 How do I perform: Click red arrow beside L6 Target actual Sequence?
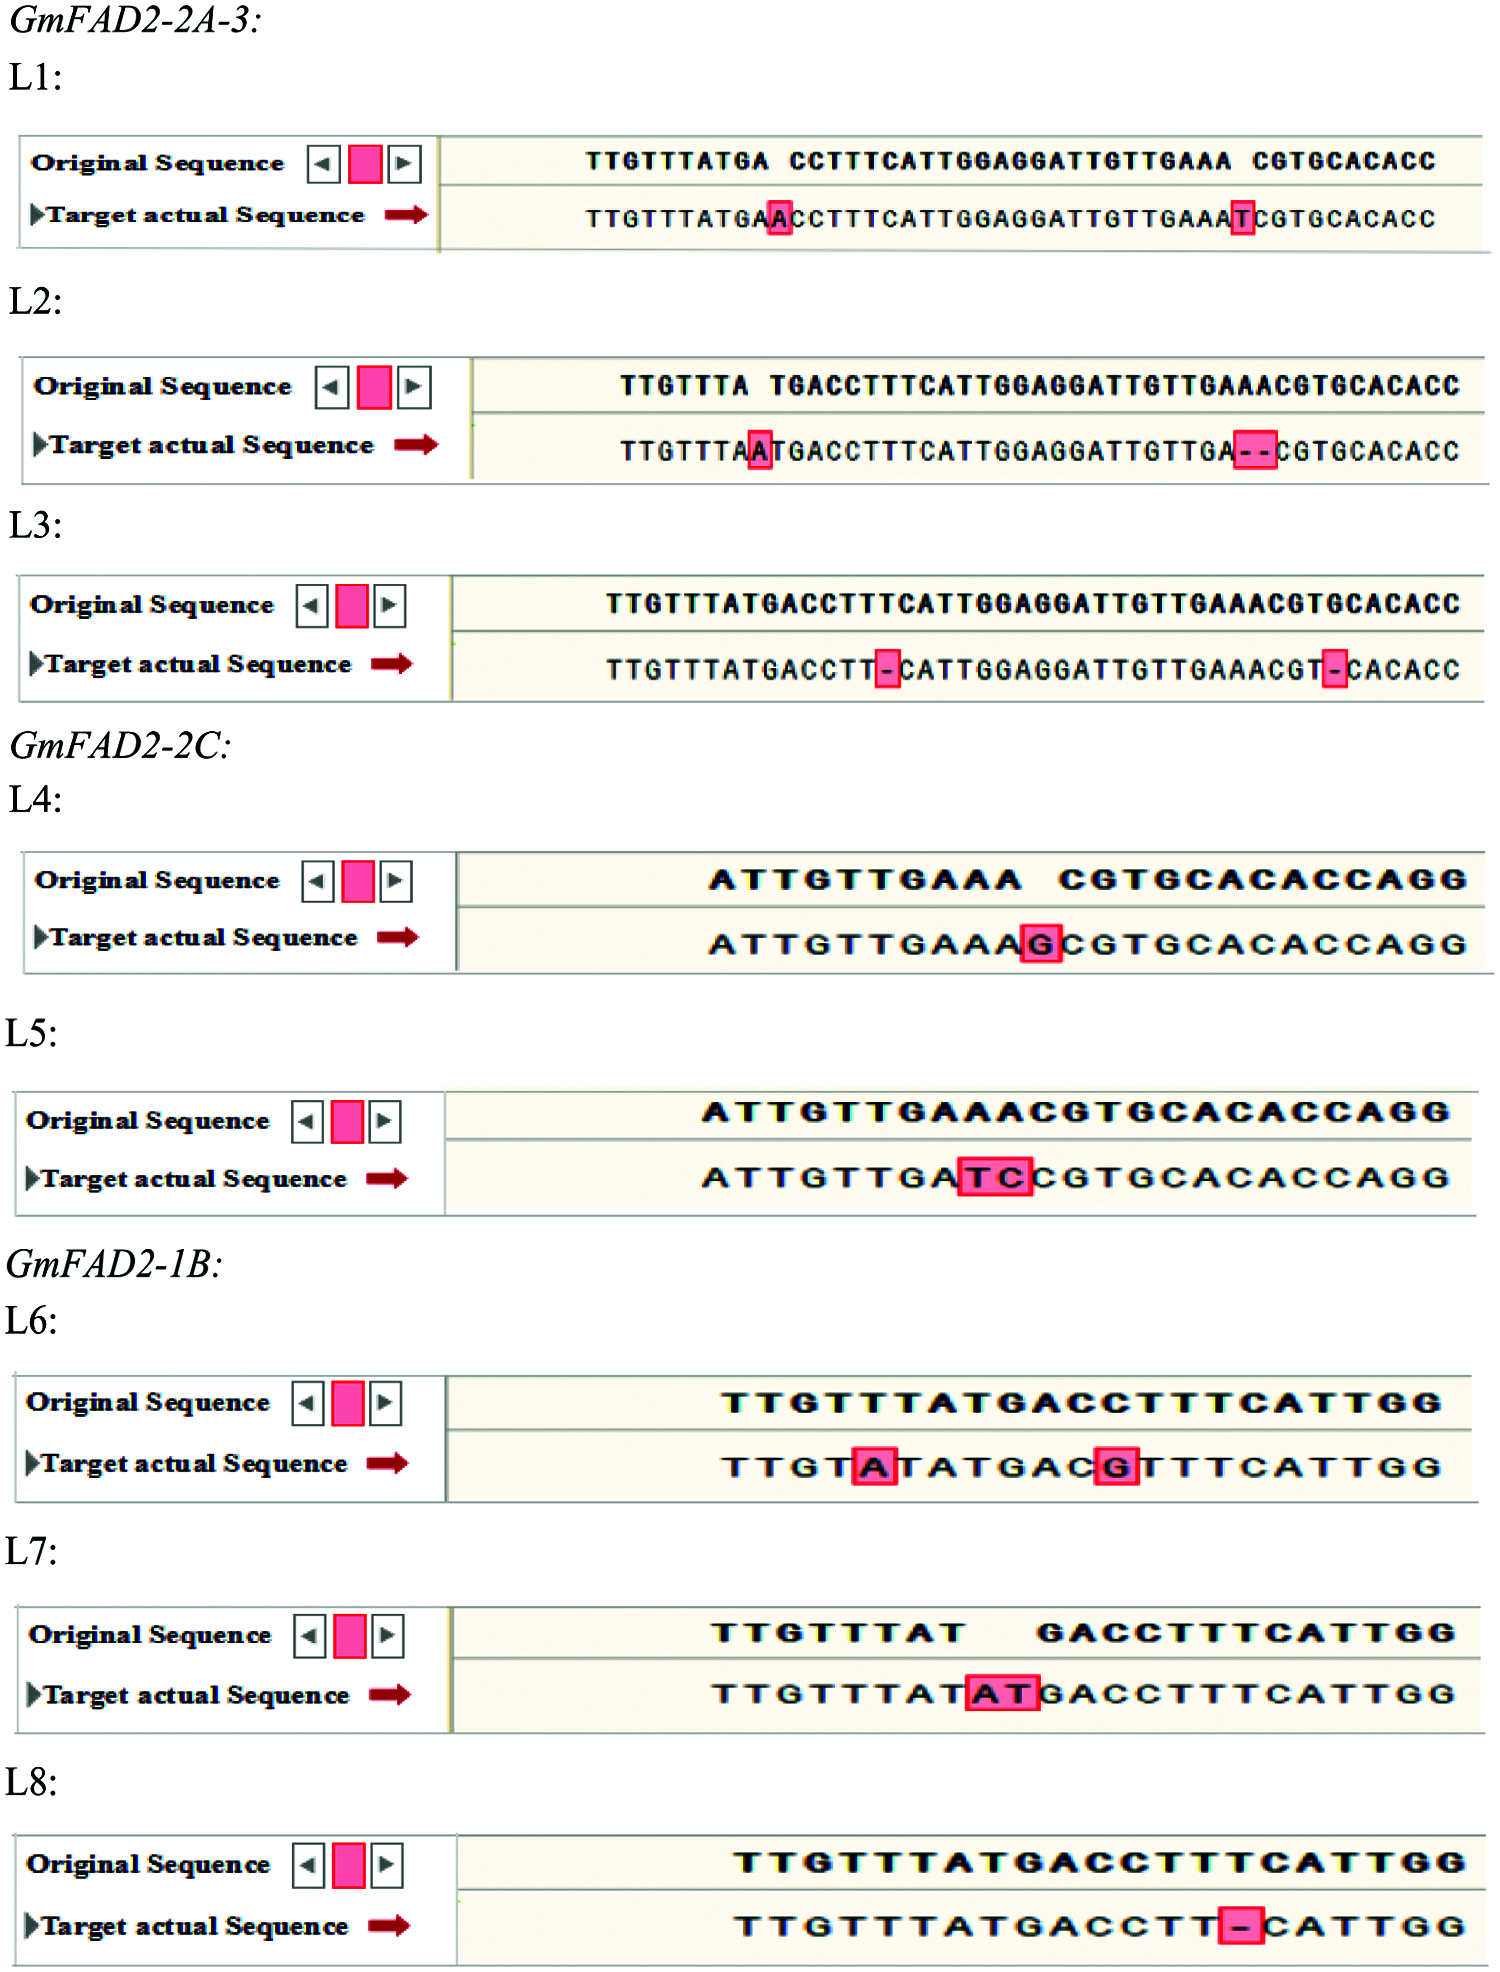point(387,1463)
